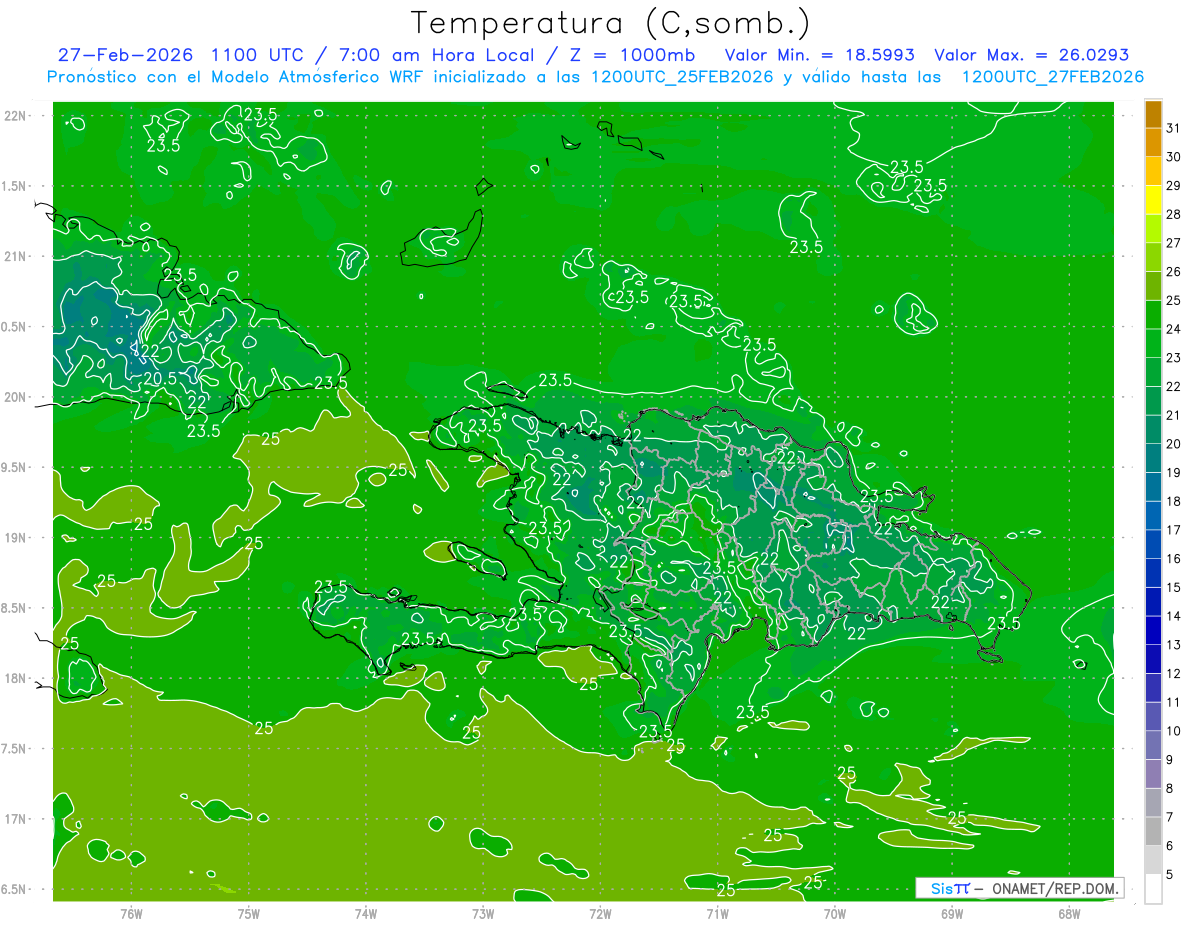Screen dimensions: 1200x927
Task: Click the '22N' latitude axis label
Action: click(x=16, y=115)
